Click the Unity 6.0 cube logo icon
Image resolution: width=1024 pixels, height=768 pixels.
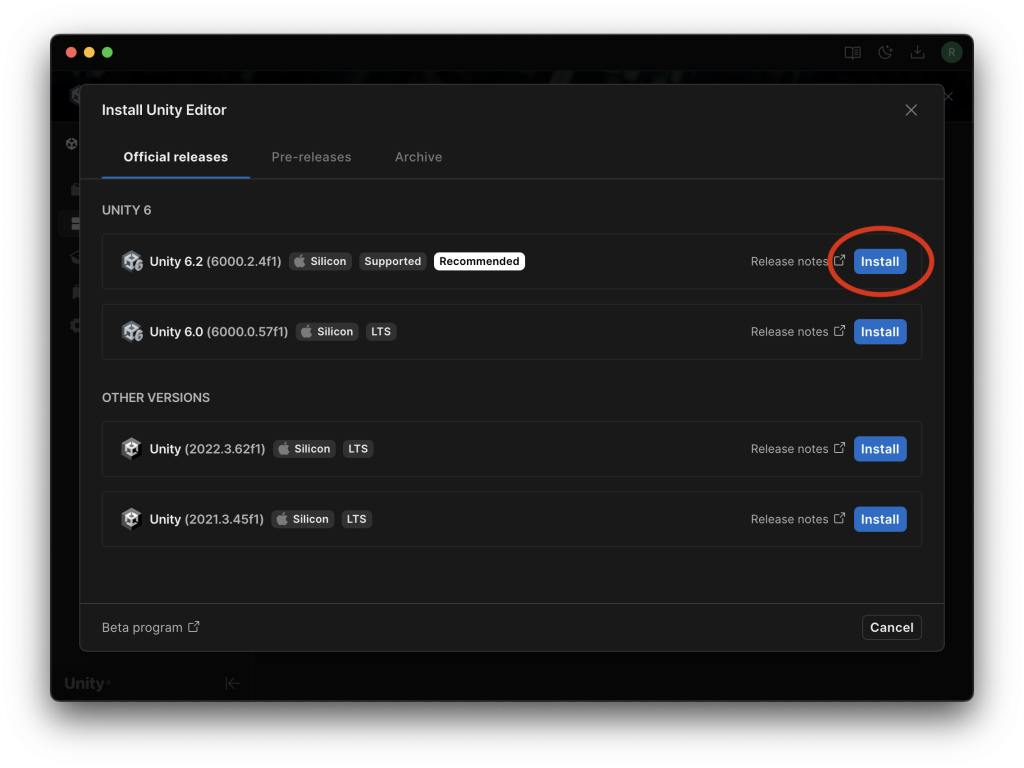coord(132,332)
